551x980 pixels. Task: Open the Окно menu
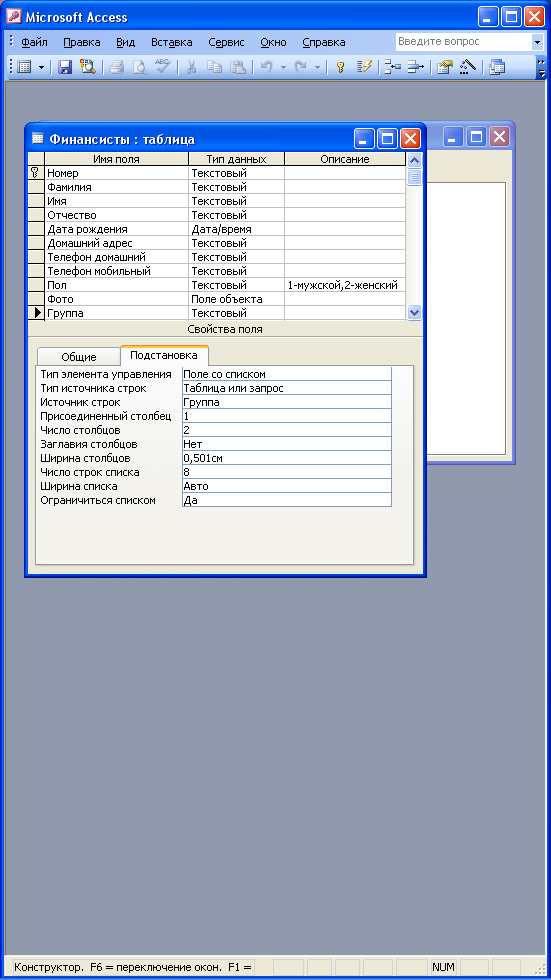[274, 42]
